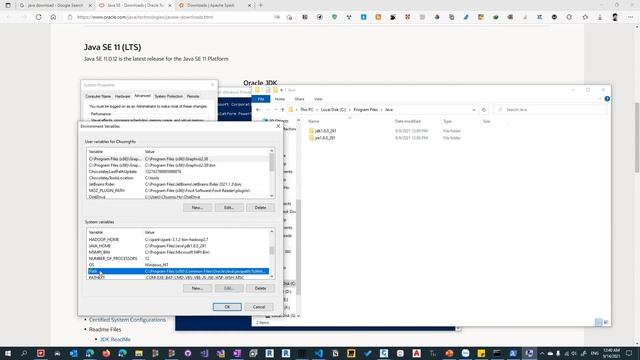Image resolution: width=640 pixels, height=360 pixels.
Task: Select OS system variable row
Action: (x=178, y=265)
